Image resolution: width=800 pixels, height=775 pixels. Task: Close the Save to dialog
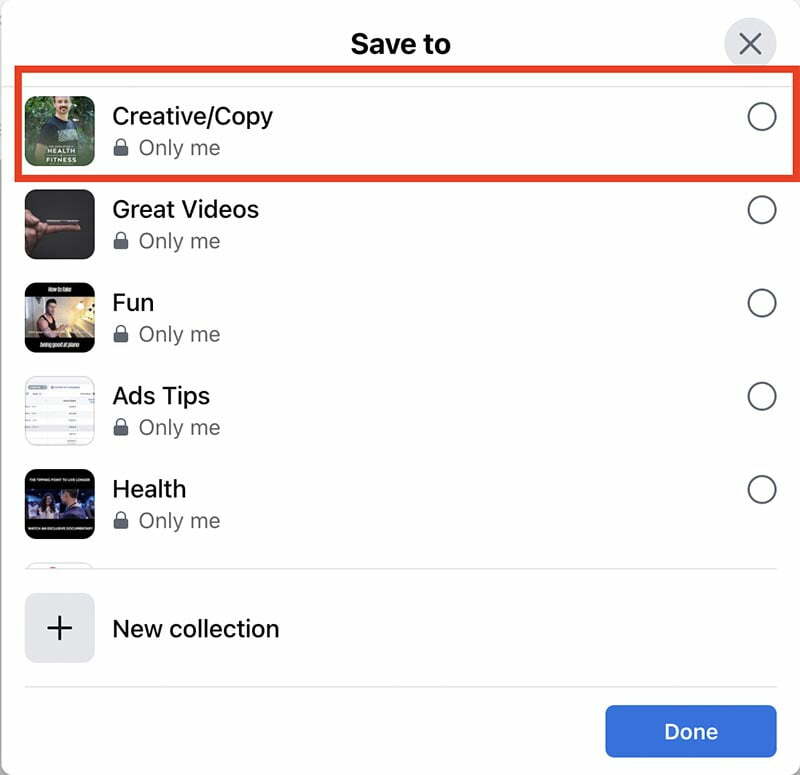(x=750, y=44)
